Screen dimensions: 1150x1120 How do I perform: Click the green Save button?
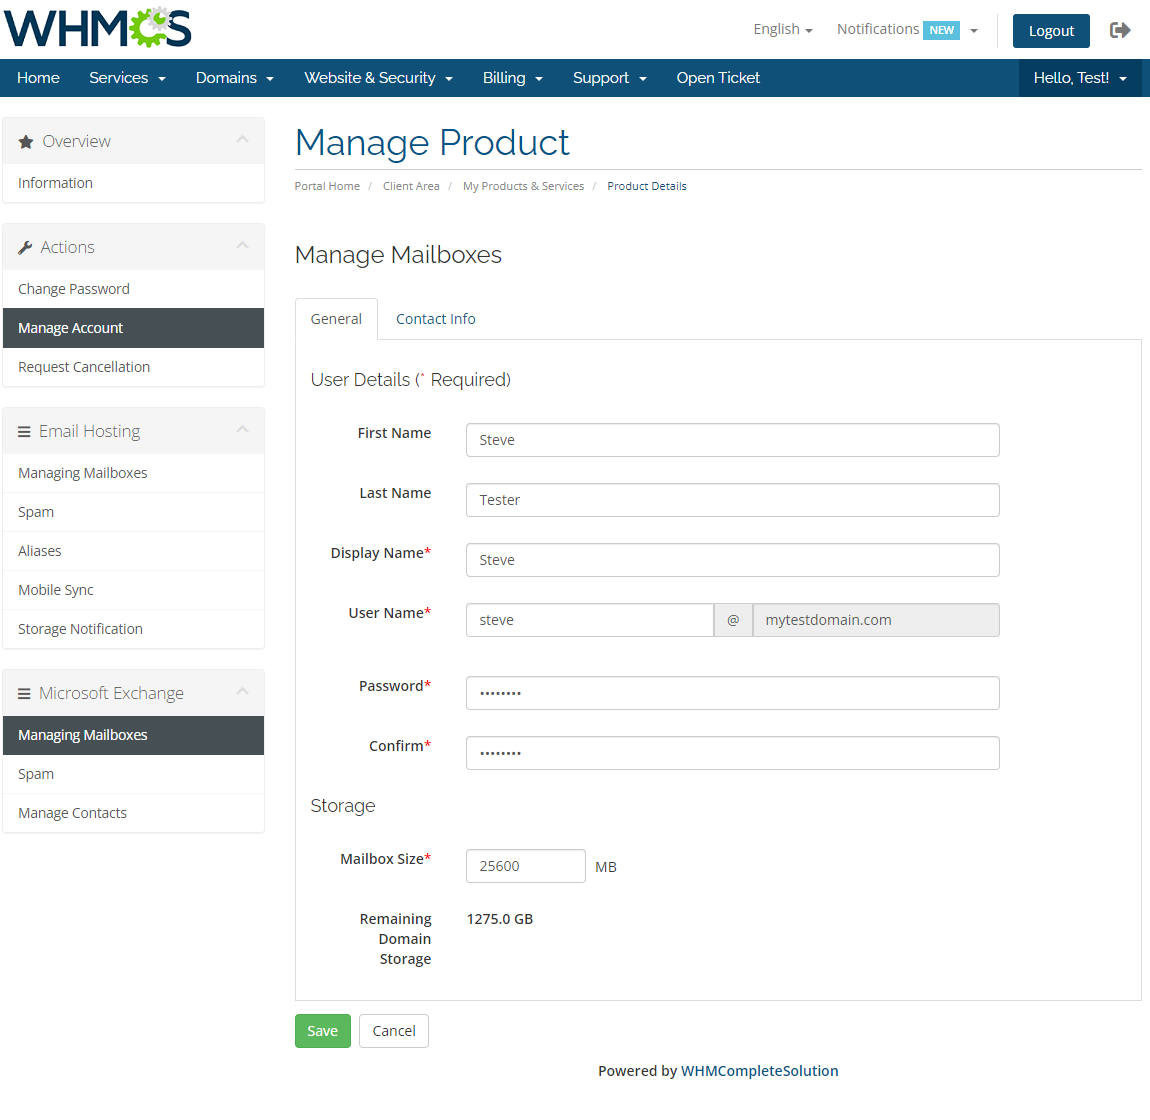[x=323, y=1031]
